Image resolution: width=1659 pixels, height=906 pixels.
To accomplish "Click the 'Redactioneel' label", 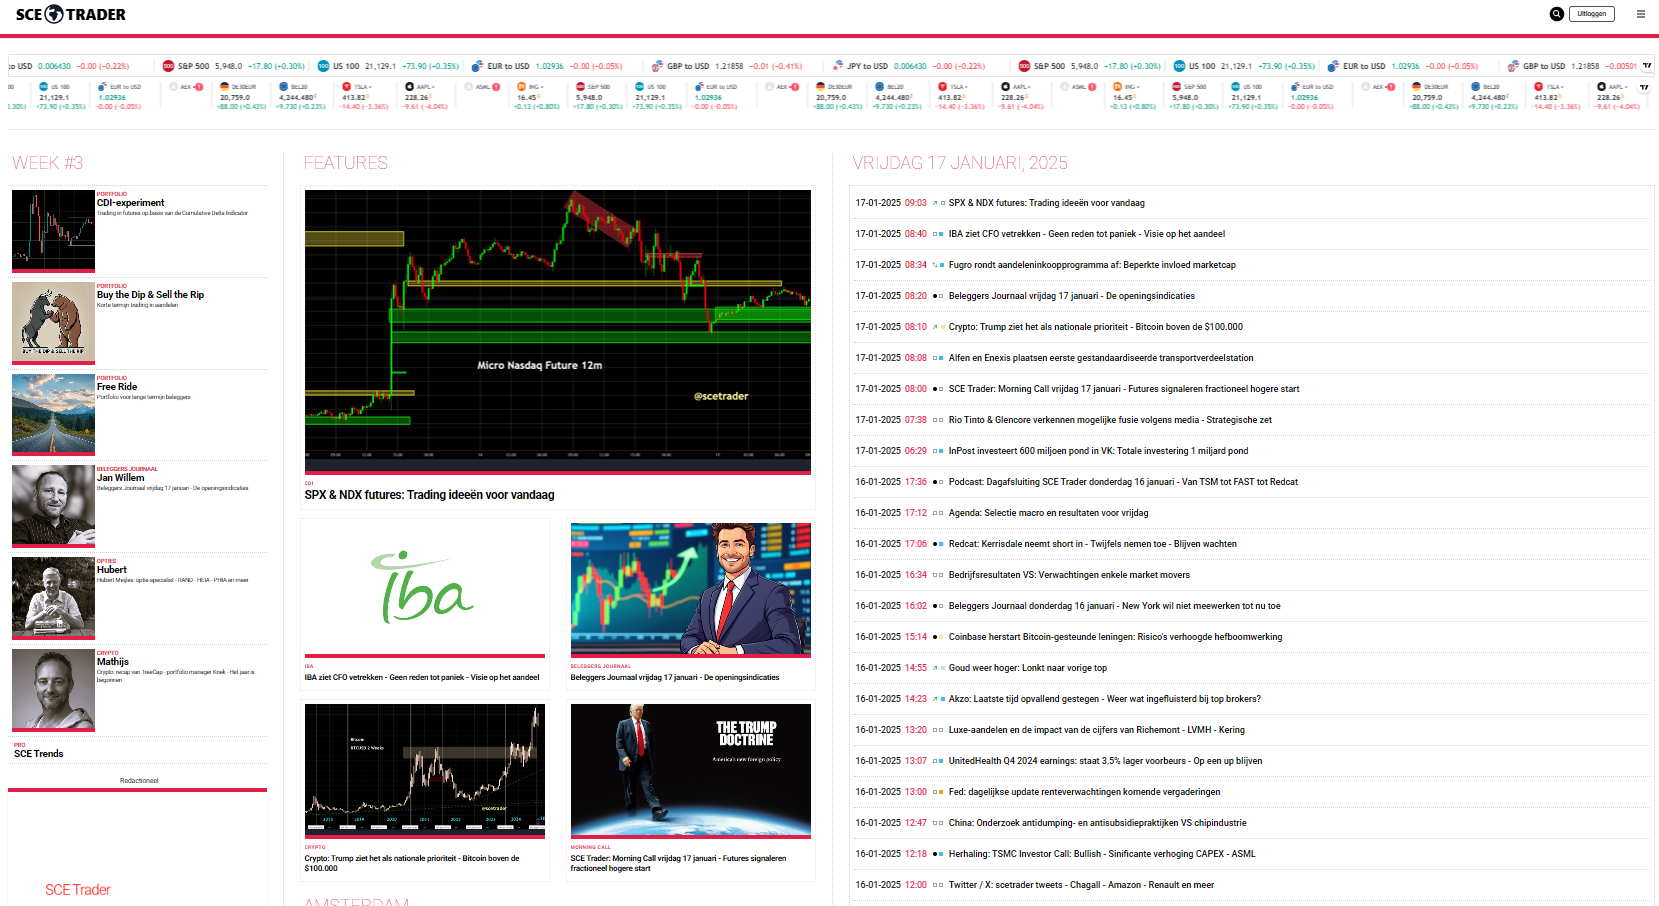I will click(139, 781).
